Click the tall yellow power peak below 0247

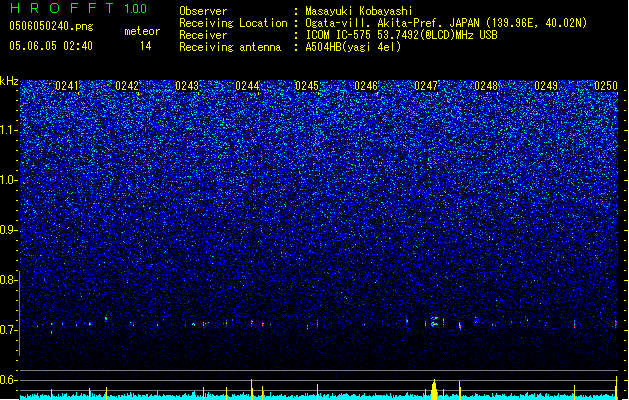[x=434, y=389]
